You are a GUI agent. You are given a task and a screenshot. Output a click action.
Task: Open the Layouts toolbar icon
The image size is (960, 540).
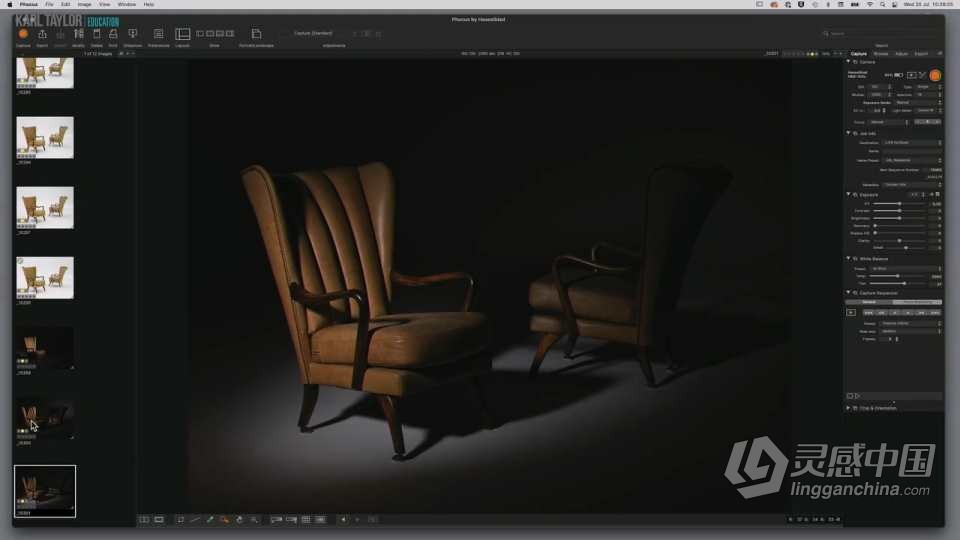coord(182,34)
